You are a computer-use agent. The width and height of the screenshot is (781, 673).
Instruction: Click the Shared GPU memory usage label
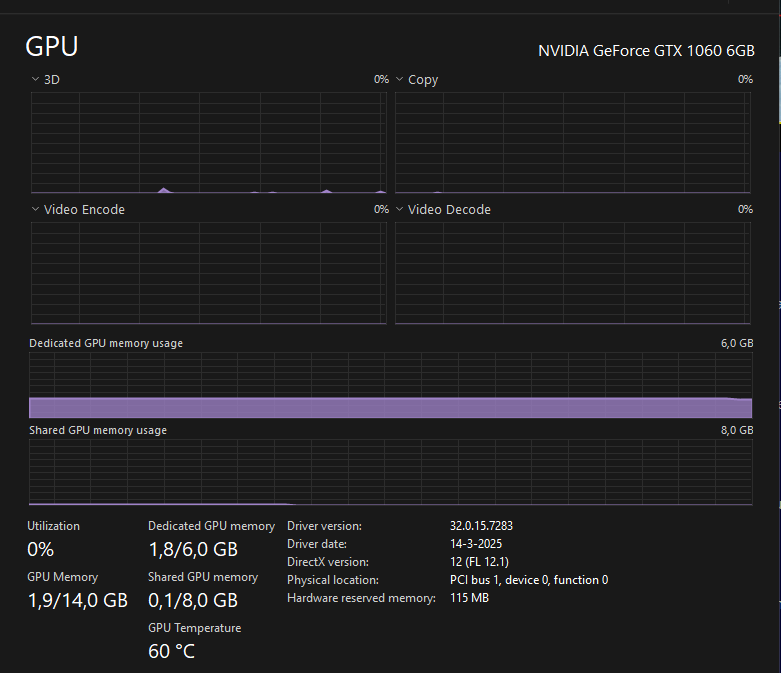click(x=98, y=430)
